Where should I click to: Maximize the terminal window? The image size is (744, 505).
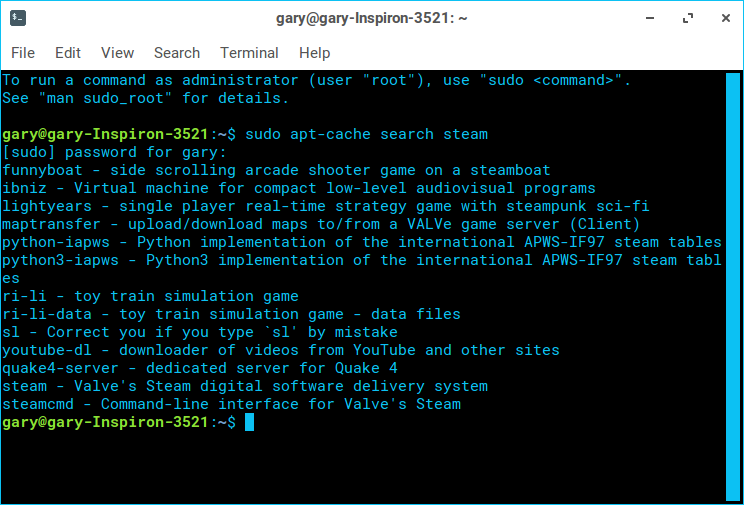(x=688, y=19)
